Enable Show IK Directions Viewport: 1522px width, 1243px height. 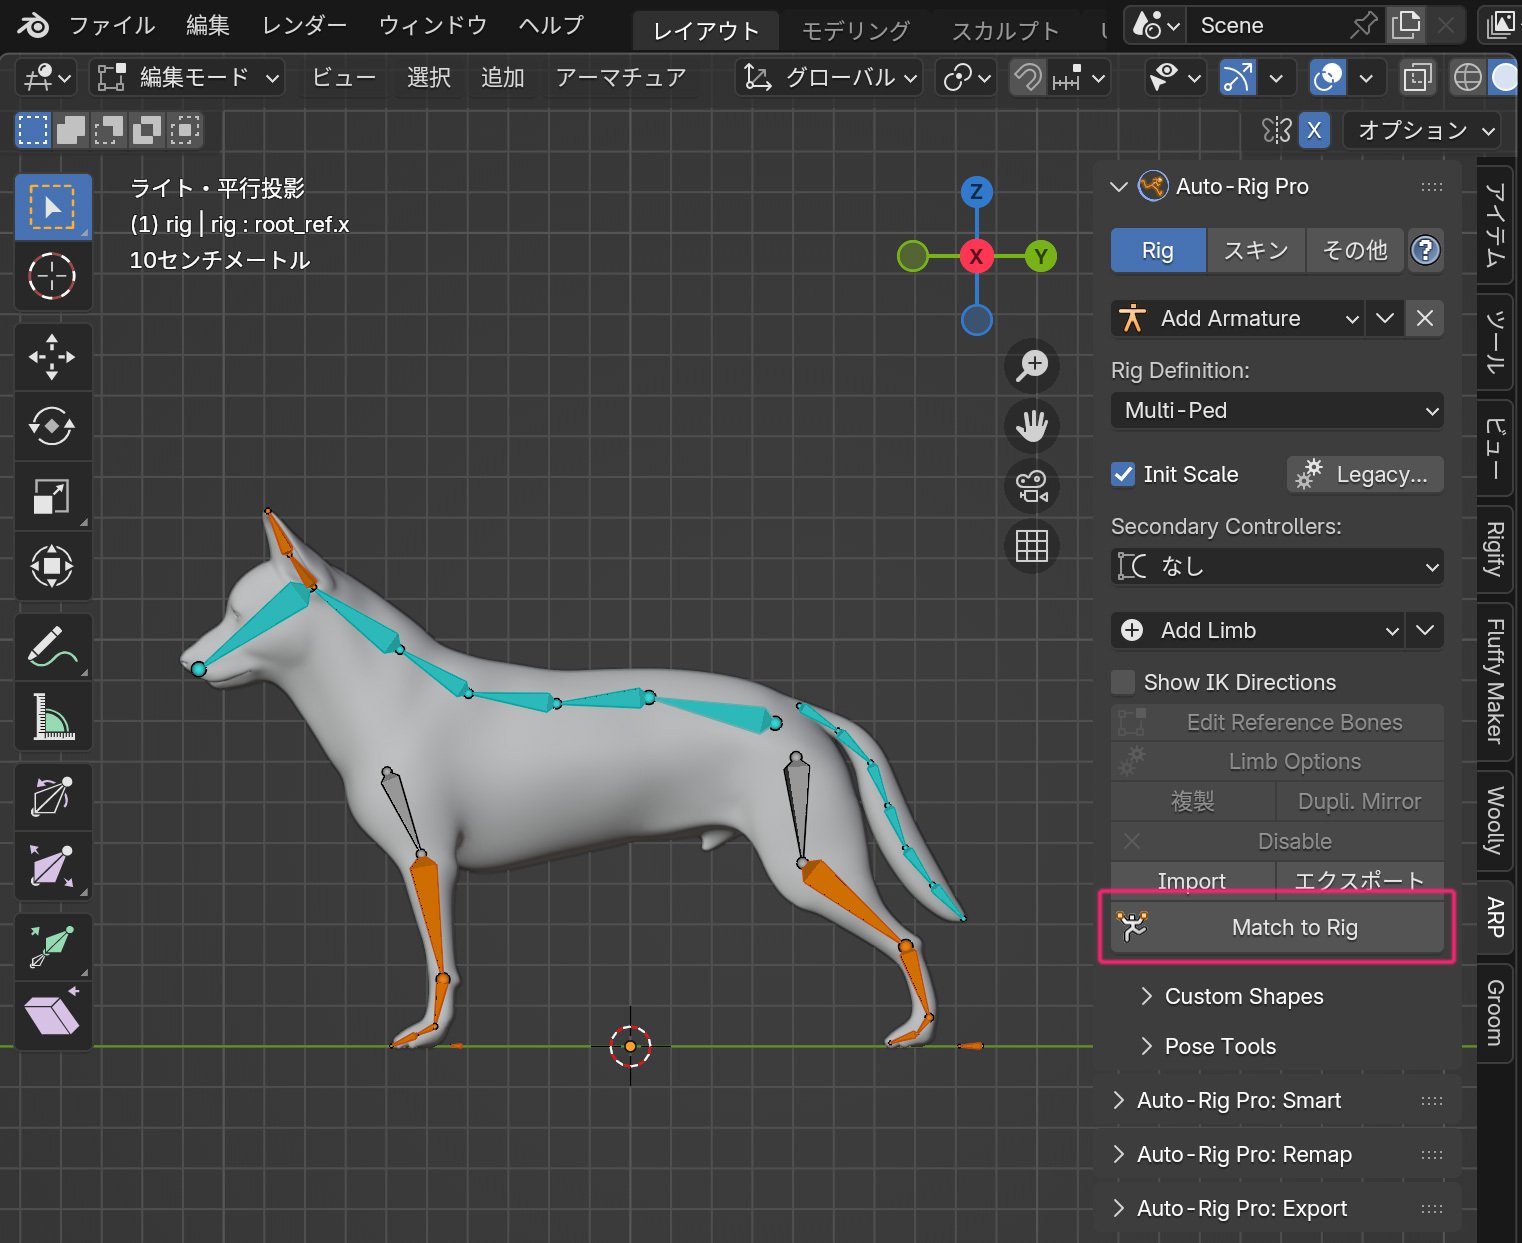(1123, 681)
